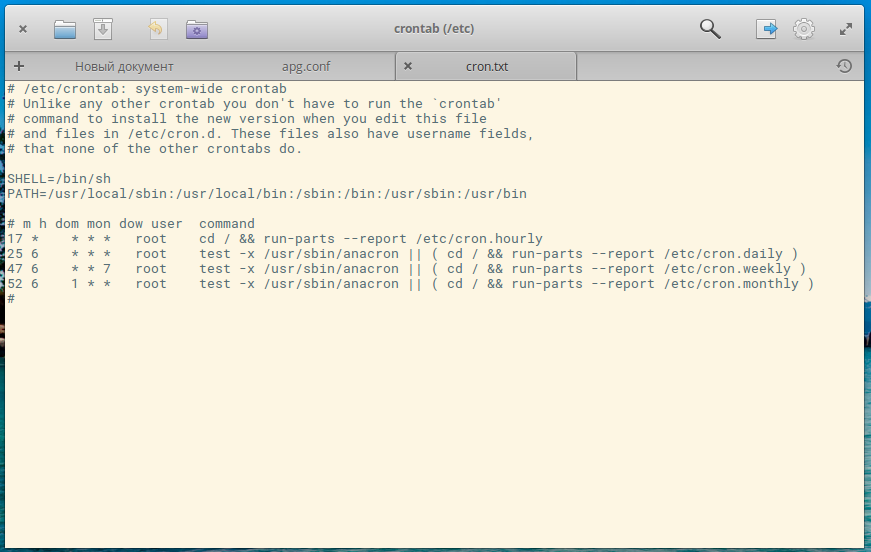
Task: Switch to the apg.conf tab
Action: (305, 67)
